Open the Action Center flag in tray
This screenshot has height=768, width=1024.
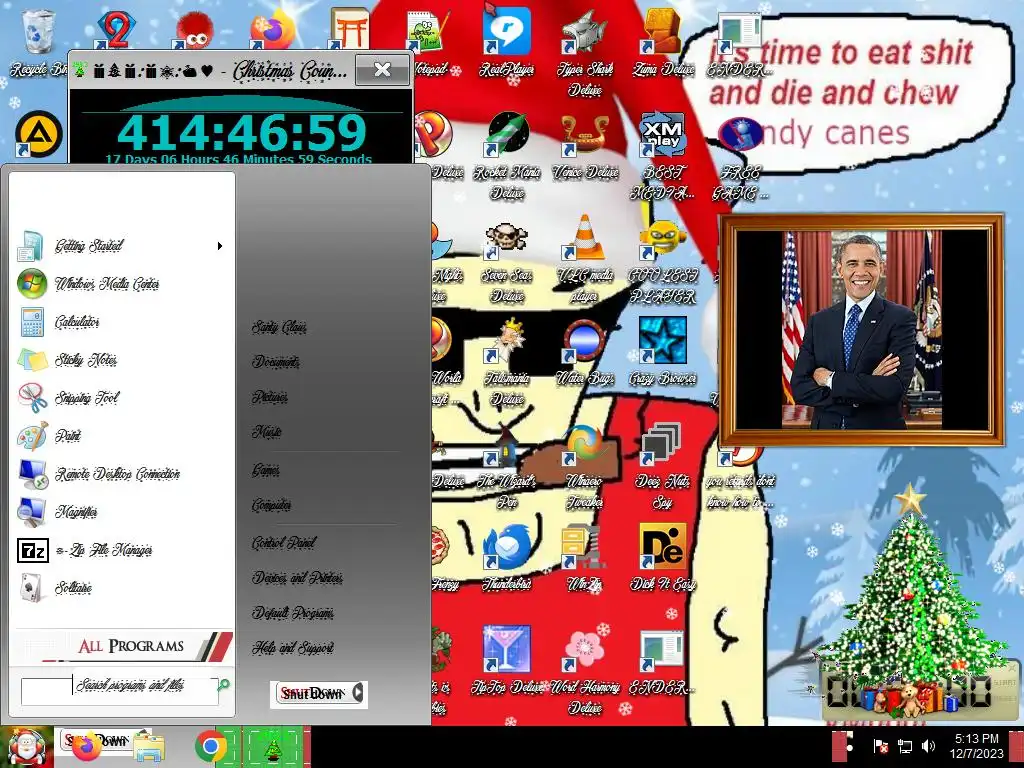pyautogui.click(x=880, y=746)
